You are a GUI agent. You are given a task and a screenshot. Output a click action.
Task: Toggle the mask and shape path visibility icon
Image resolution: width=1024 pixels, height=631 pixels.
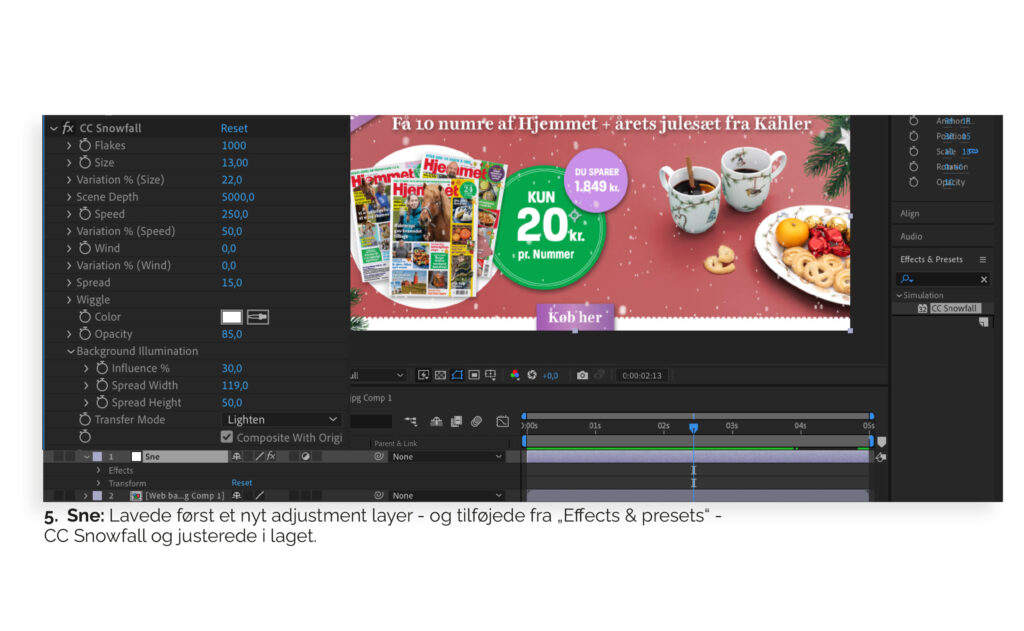click(456, 375)
